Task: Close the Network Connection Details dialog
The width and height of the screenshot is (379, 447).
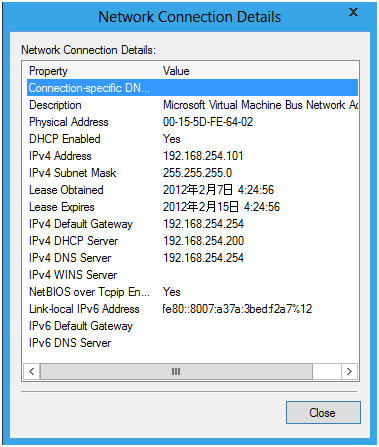Action: point(323,413)
